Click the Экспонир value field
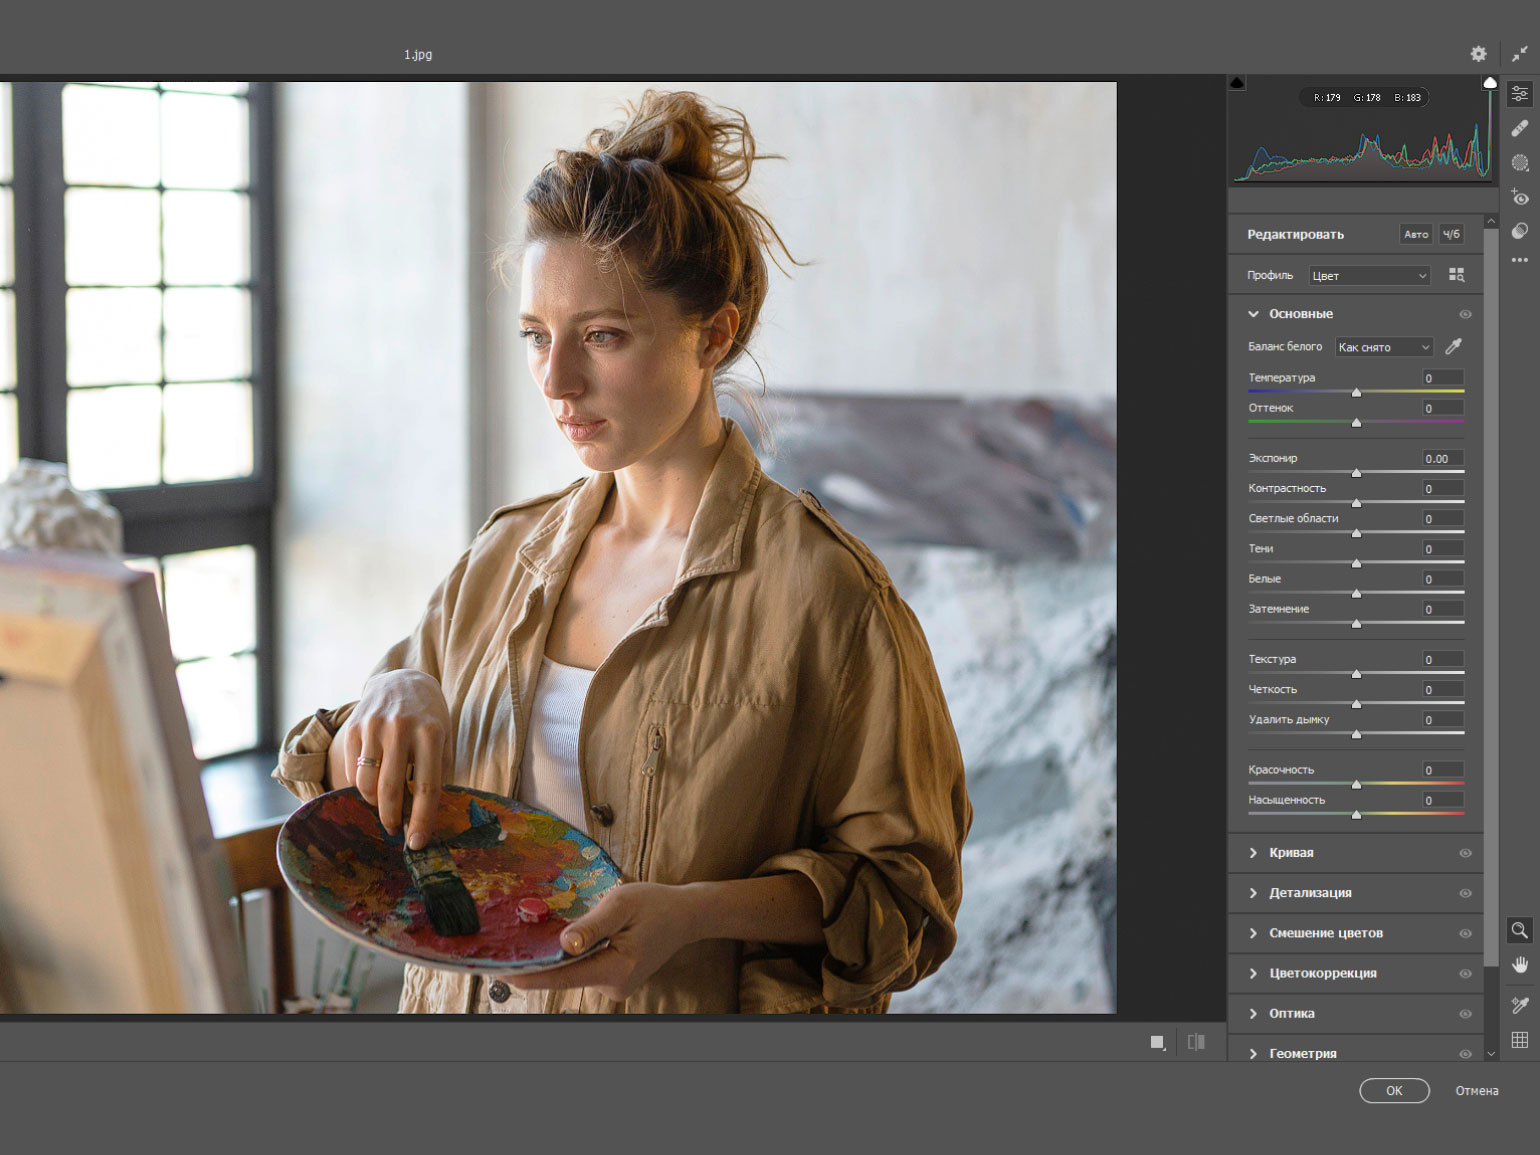Screen dimensions: 1540x1155 tap(1442, 458)
